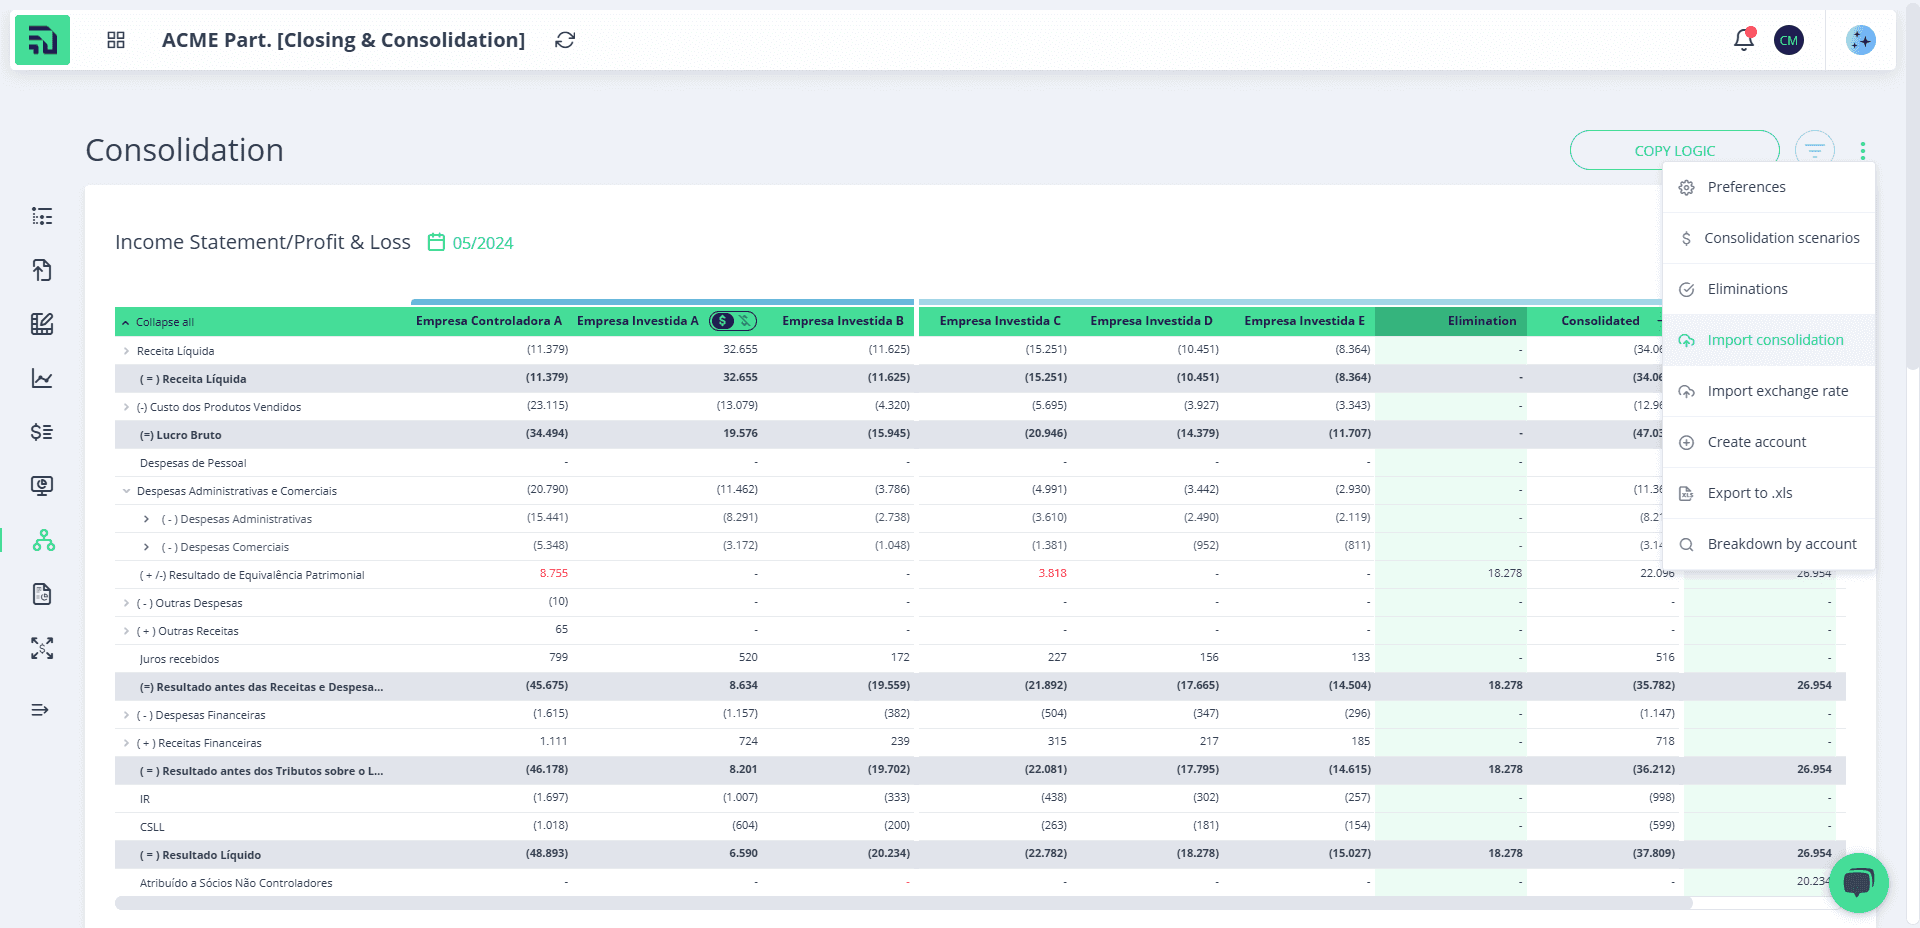Open the notifications bell
The image size is (1920, 928).
pos(1744,40)
